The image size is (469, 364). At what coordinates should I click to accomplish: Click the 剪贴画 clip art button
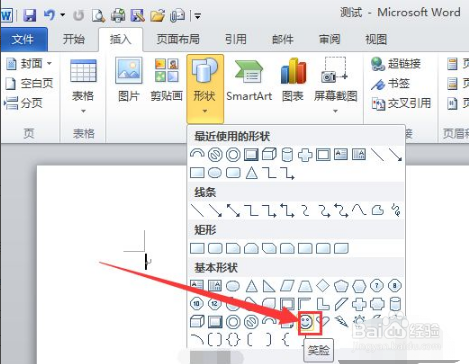coord(166,81)
